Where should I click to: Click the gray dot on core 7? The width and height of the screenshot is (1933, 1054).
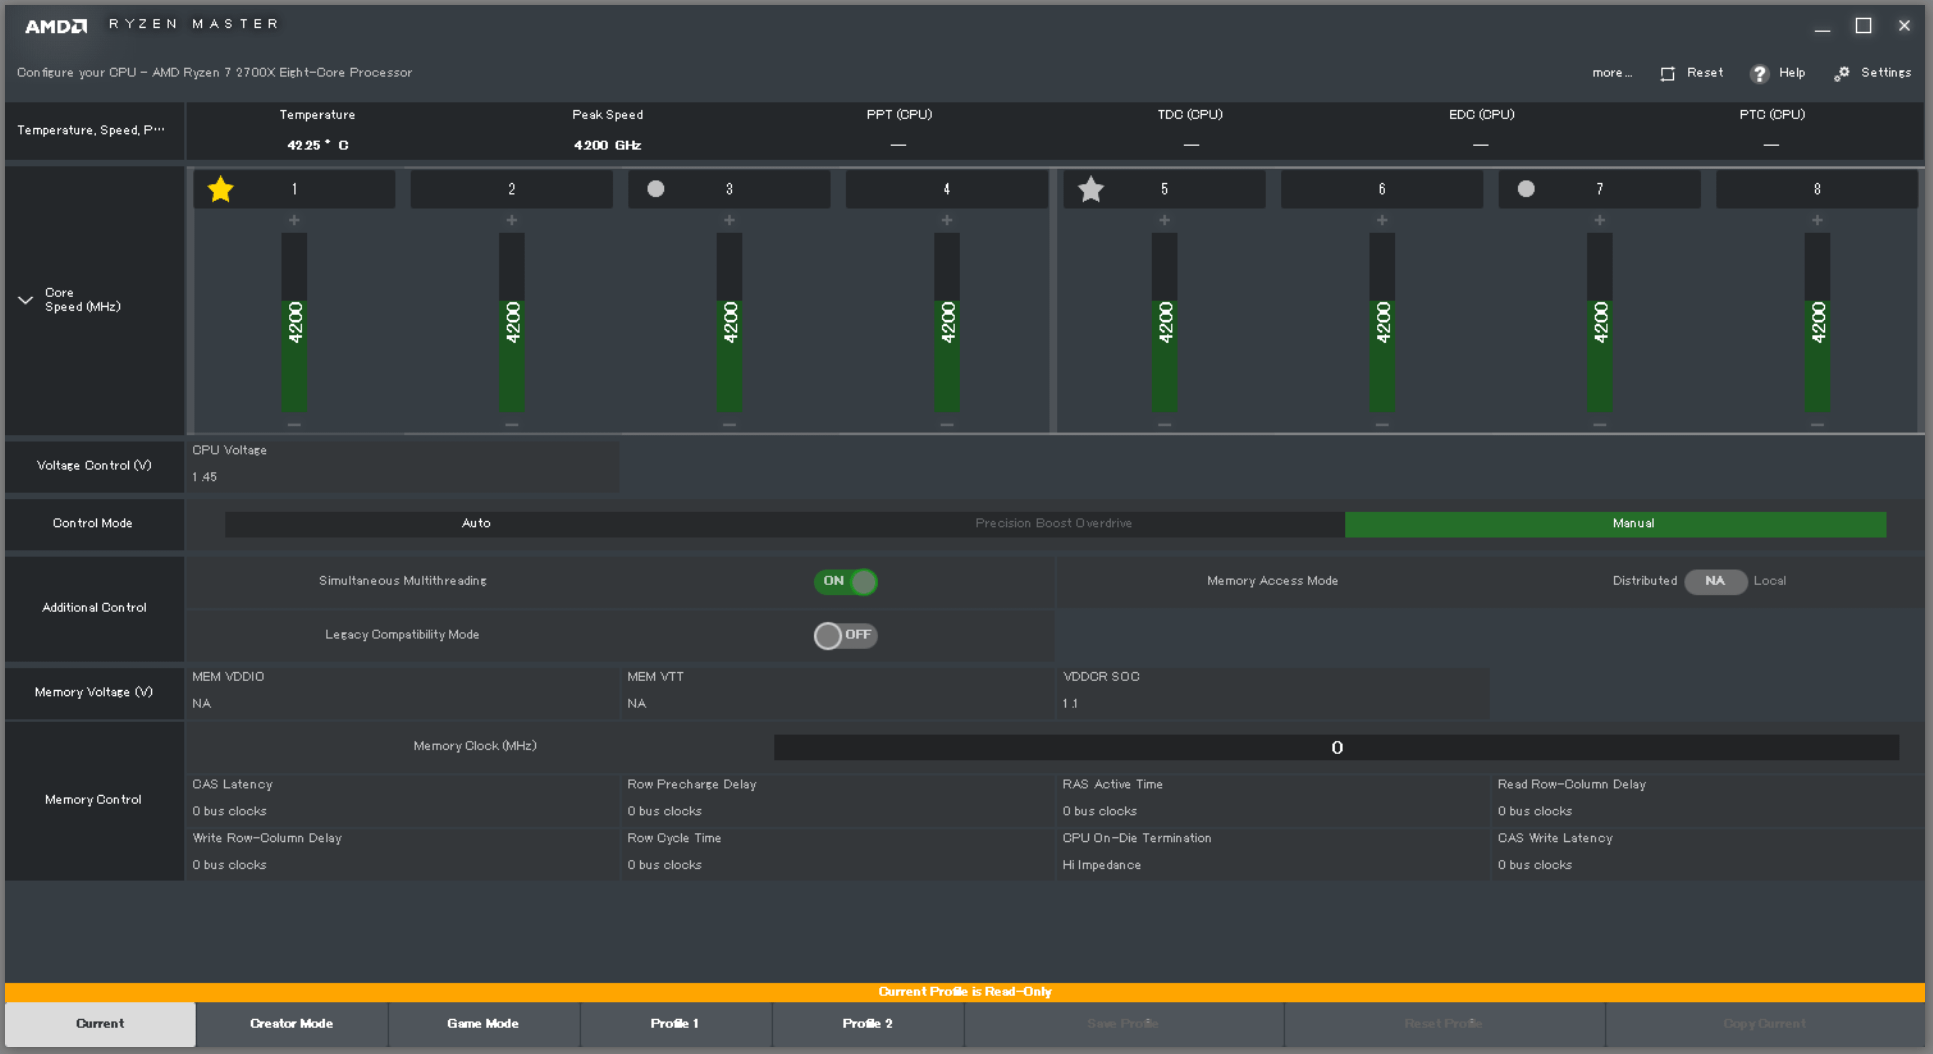(1526, 189)
